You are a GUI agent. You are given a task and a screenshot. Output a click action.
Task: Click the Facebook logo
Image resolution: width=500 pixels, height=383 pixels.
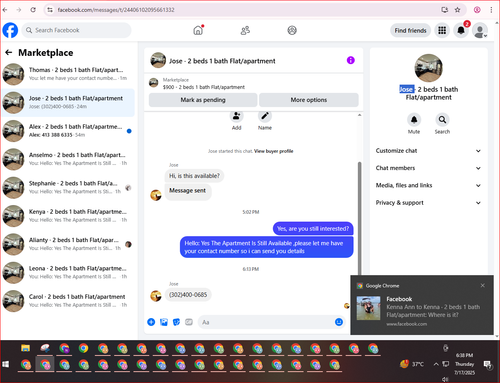(10, 30)
